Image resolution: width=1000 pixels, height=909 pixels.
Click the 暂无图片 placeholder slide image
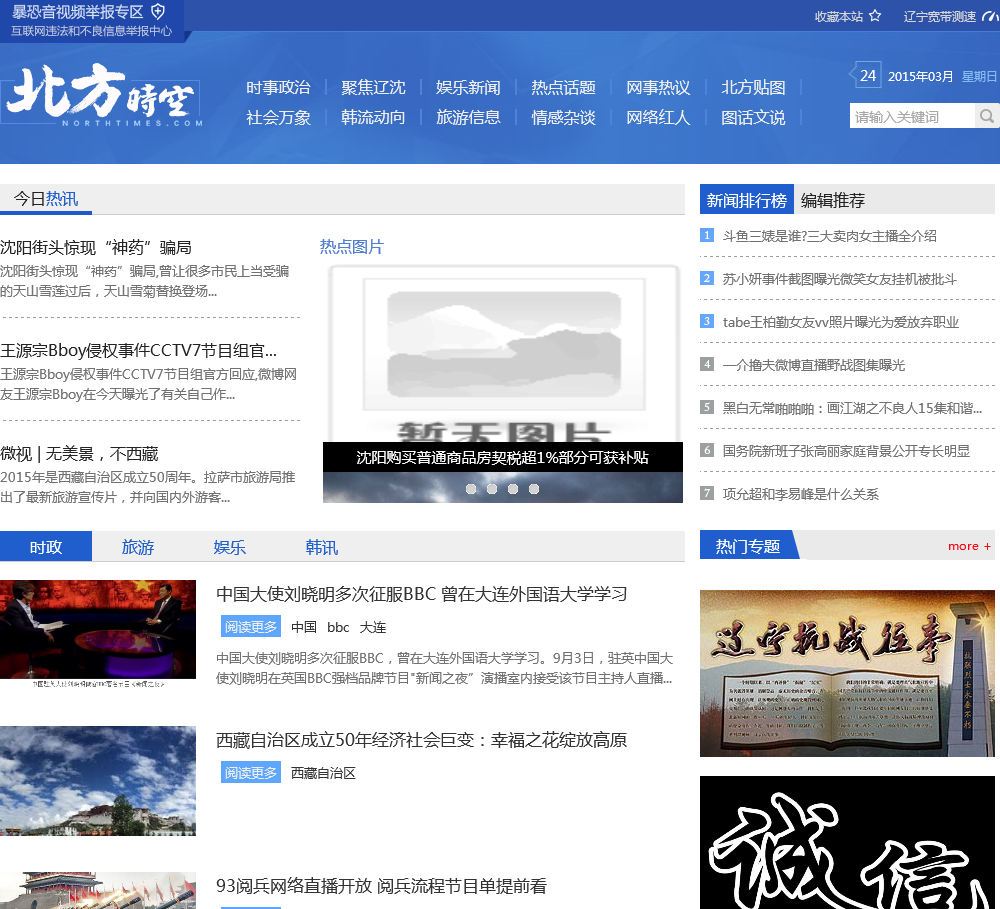pyautogui.click(x=503, y=353)
